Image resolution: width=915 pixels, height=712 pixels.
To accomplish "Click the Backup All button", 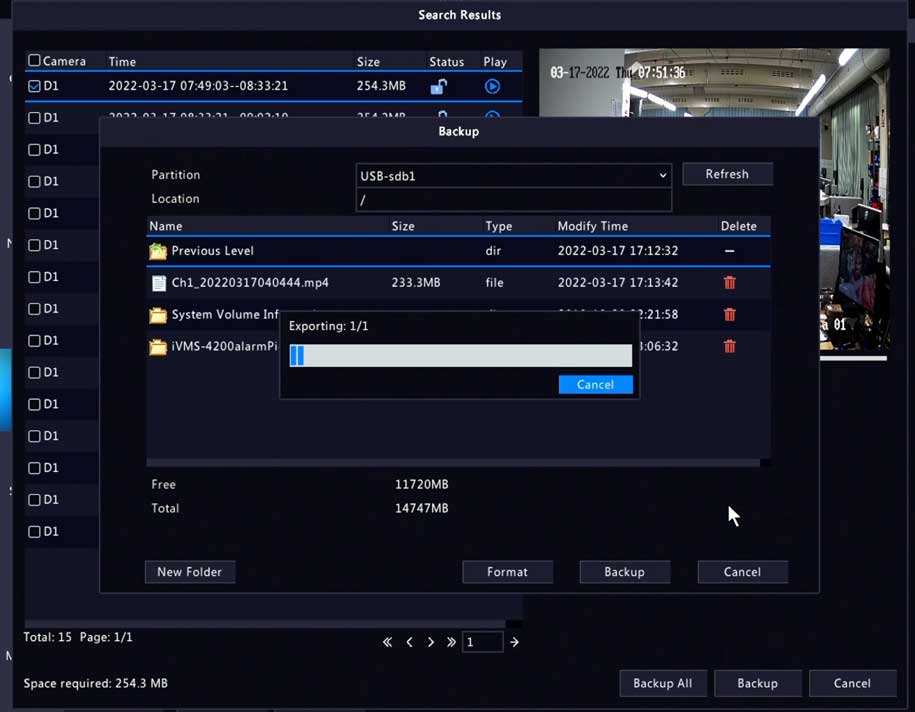I will (x=662, y=683).
